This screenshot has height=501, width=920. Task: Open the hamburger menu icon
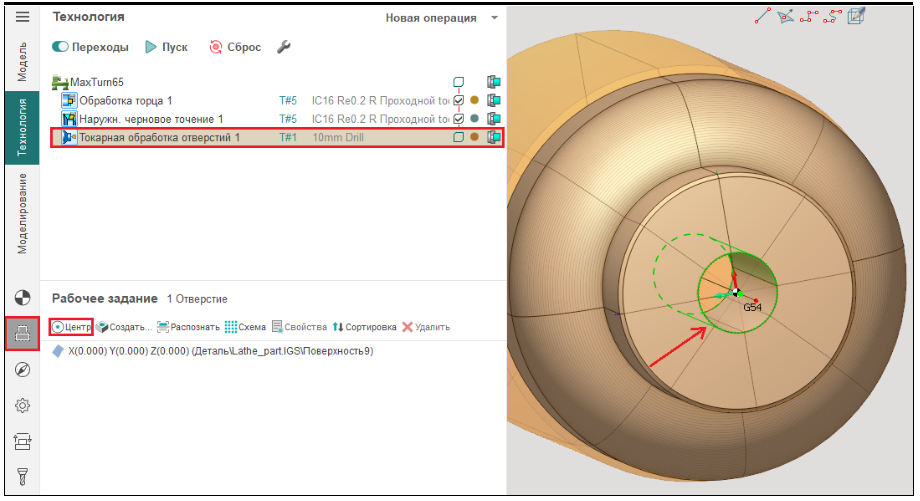(22, 17)
